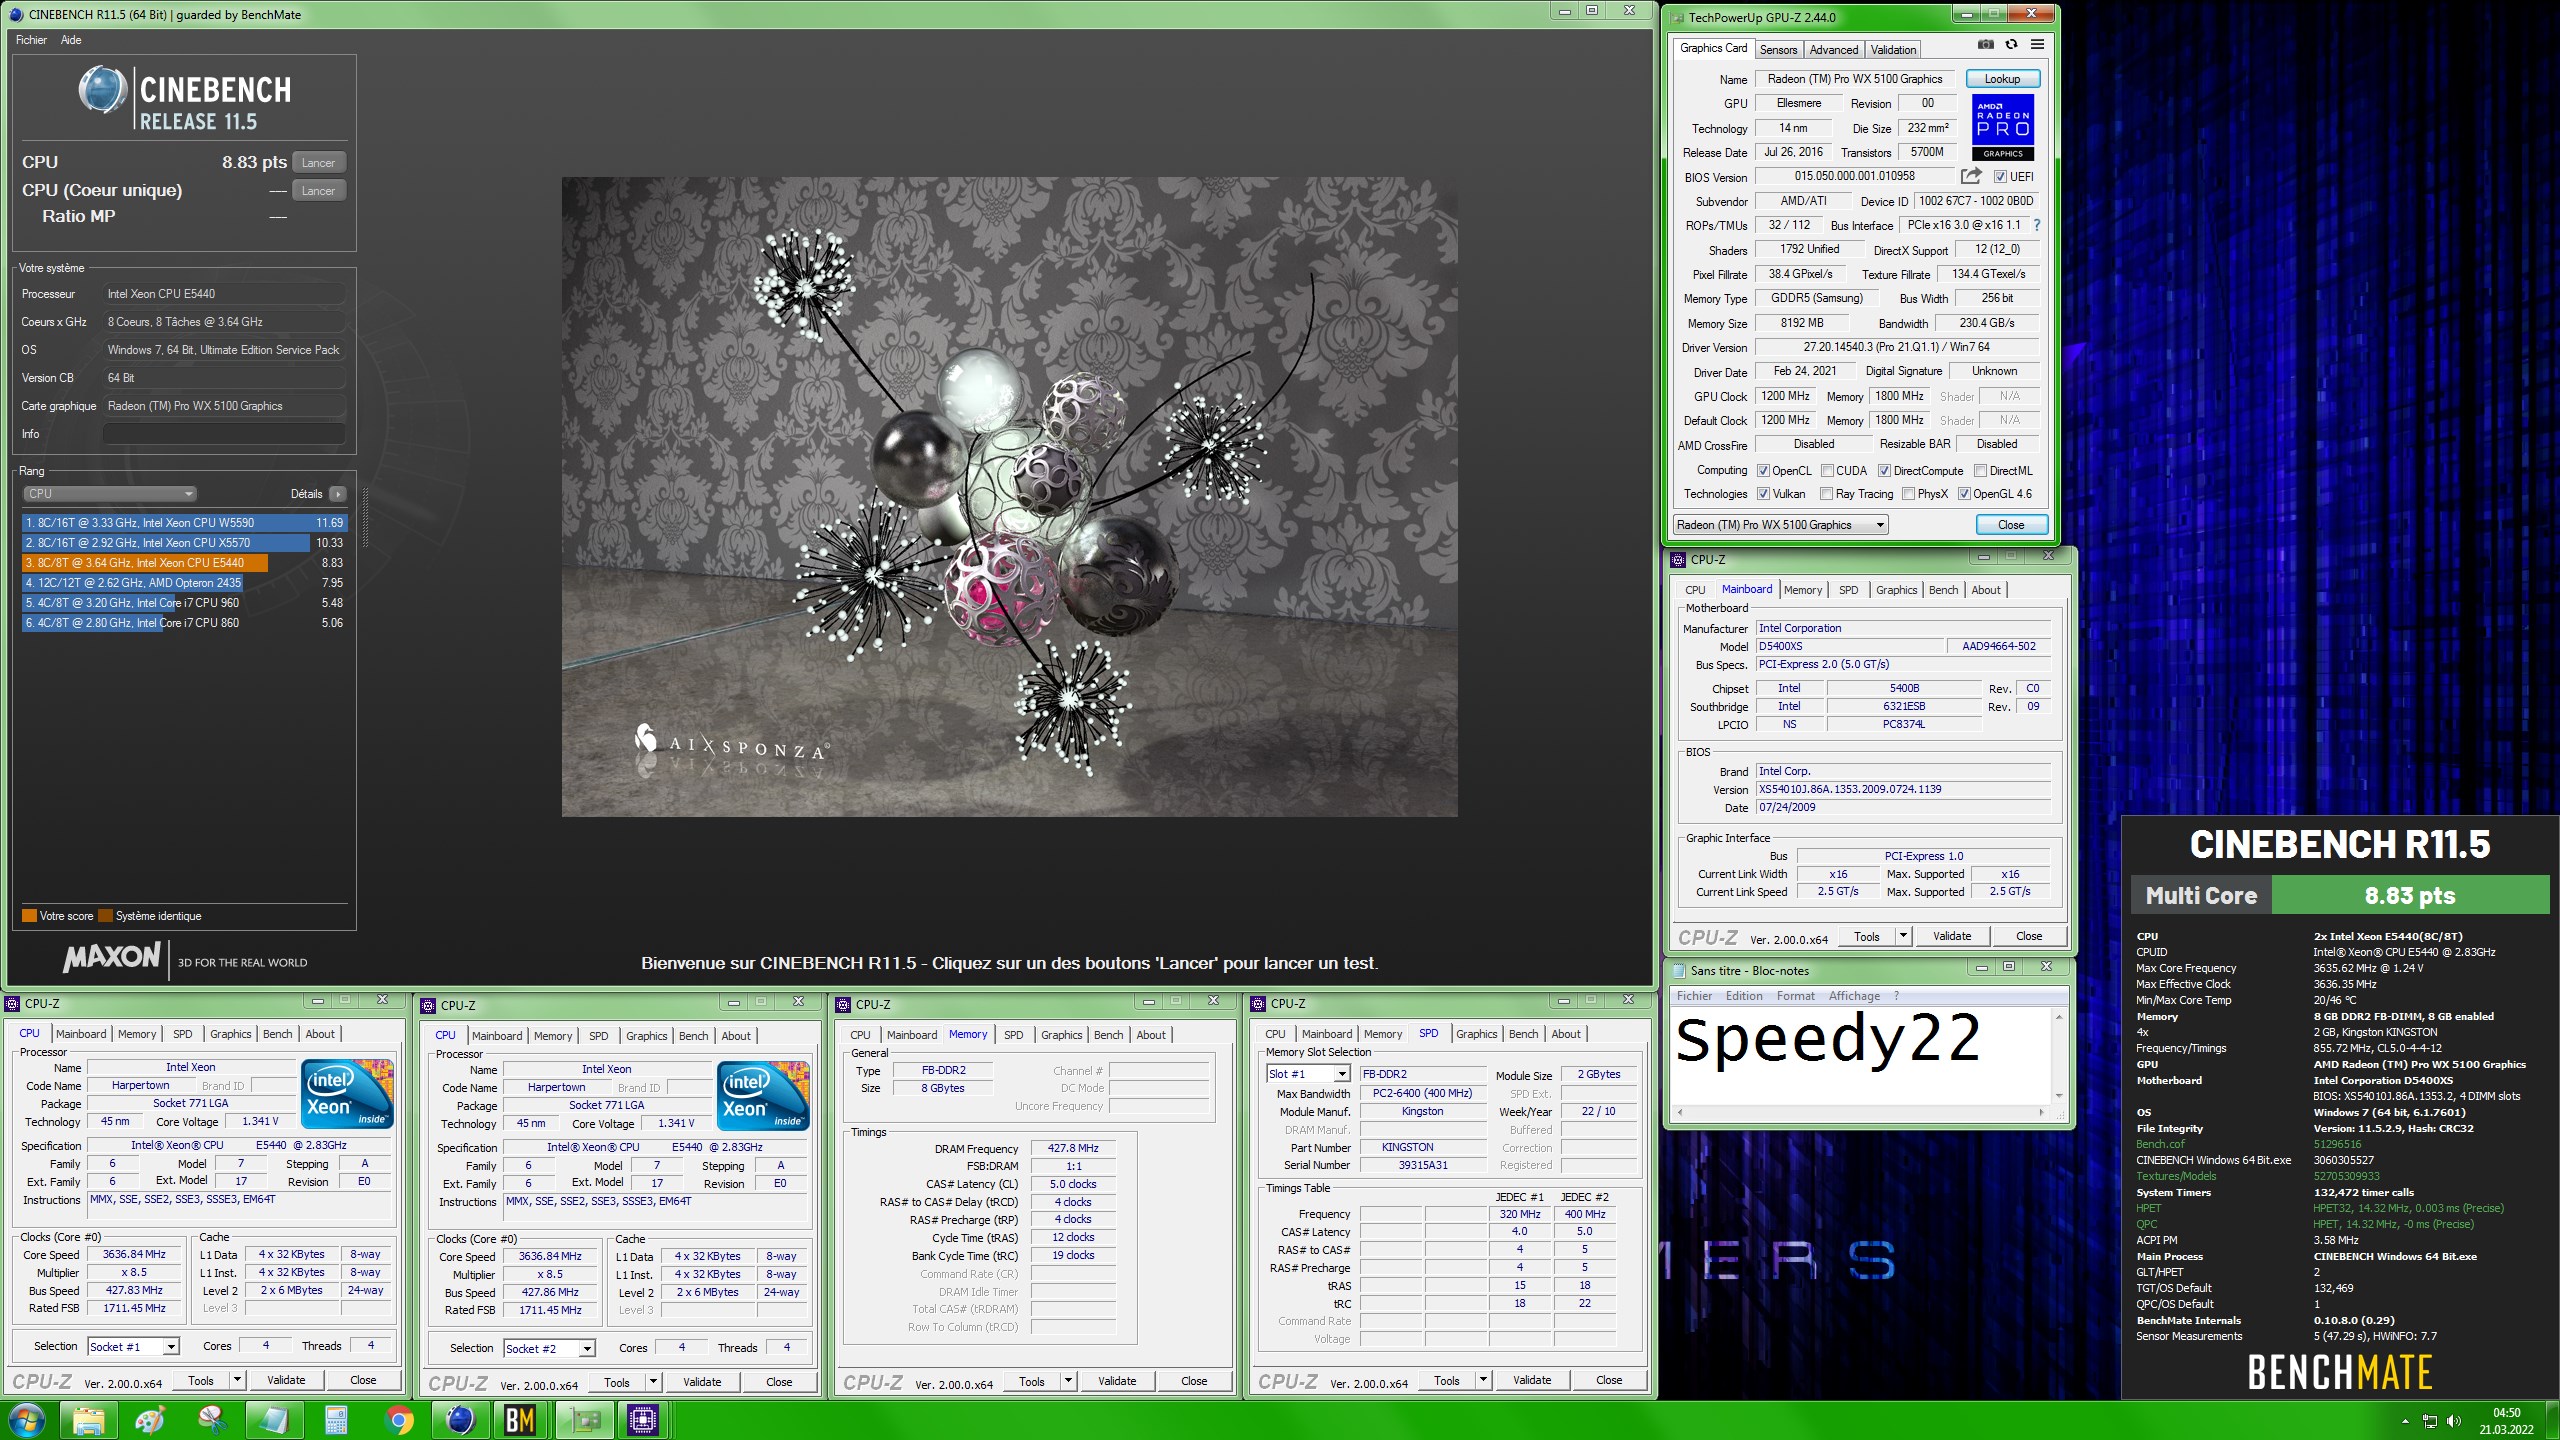Toggle the DirectCompute checkbox
Image resolution: width=2560 pixels, height=1440 pixels.
(x=1884, y=471)
